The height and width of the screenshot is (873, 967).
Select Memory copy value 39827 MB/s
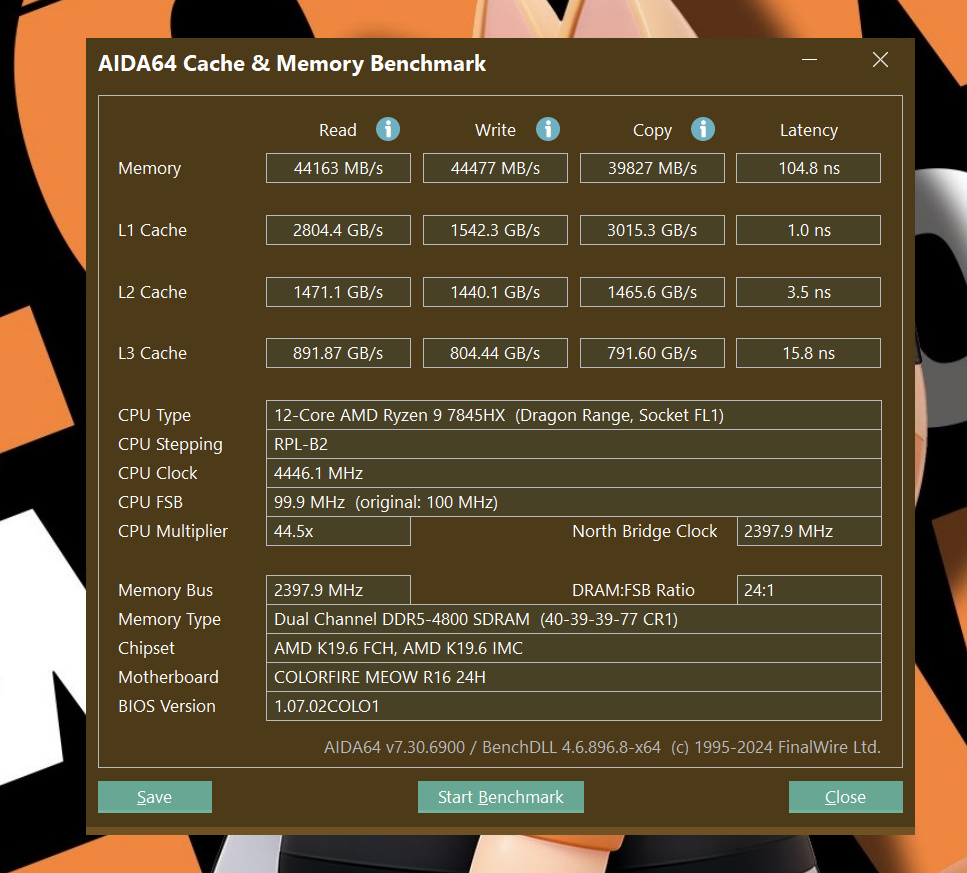[652, 168]
